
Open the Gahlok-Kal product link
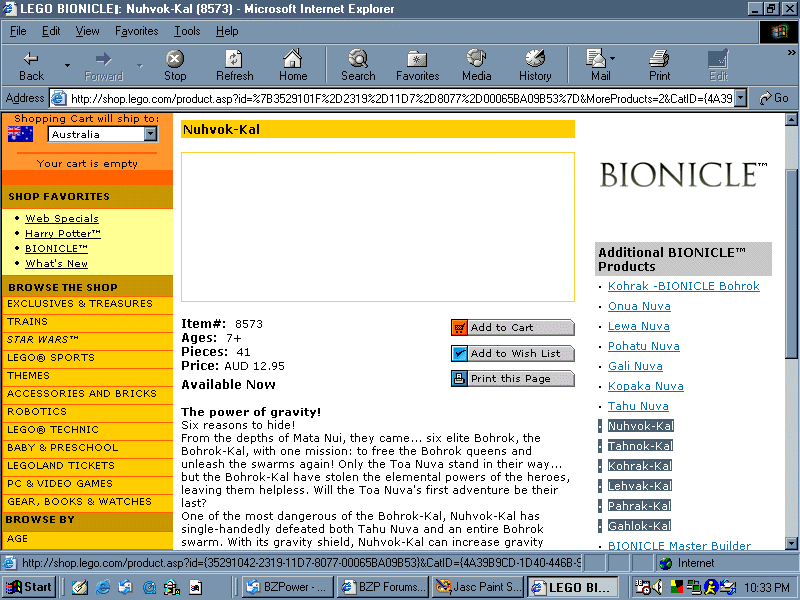pos(639,526)
